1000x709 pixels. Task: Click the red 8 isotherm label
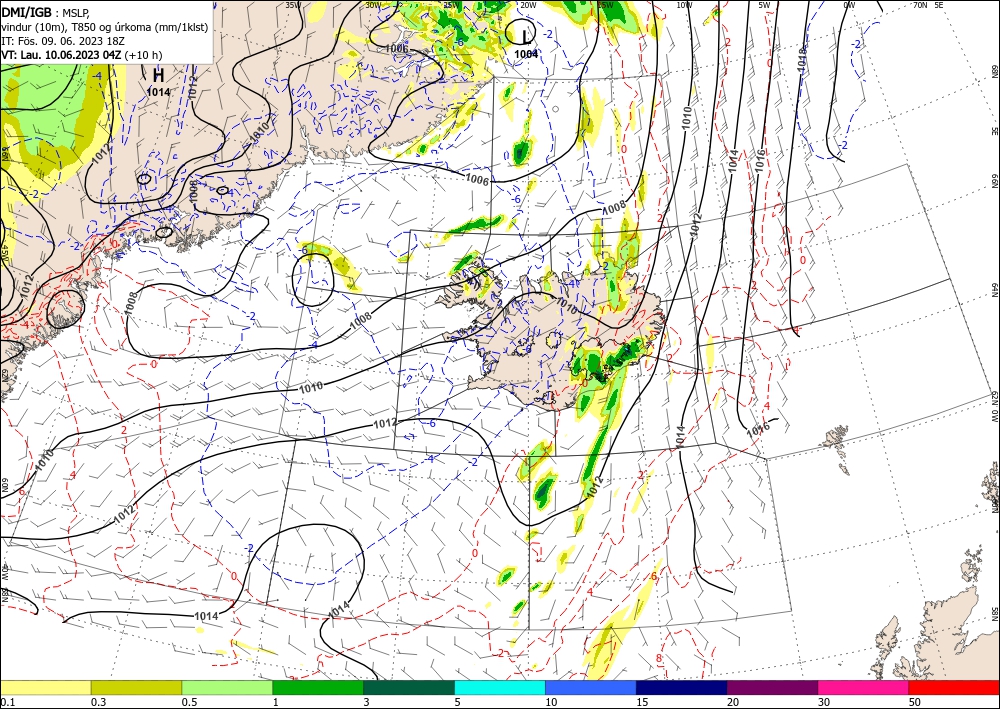(659, 658)
